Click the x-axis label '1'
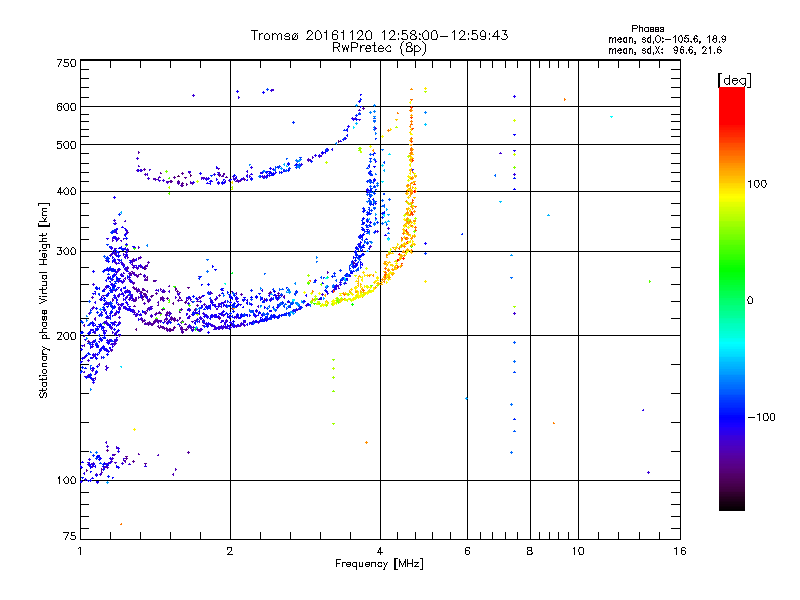Screen dimensions: 800x600 click(80, 551)
